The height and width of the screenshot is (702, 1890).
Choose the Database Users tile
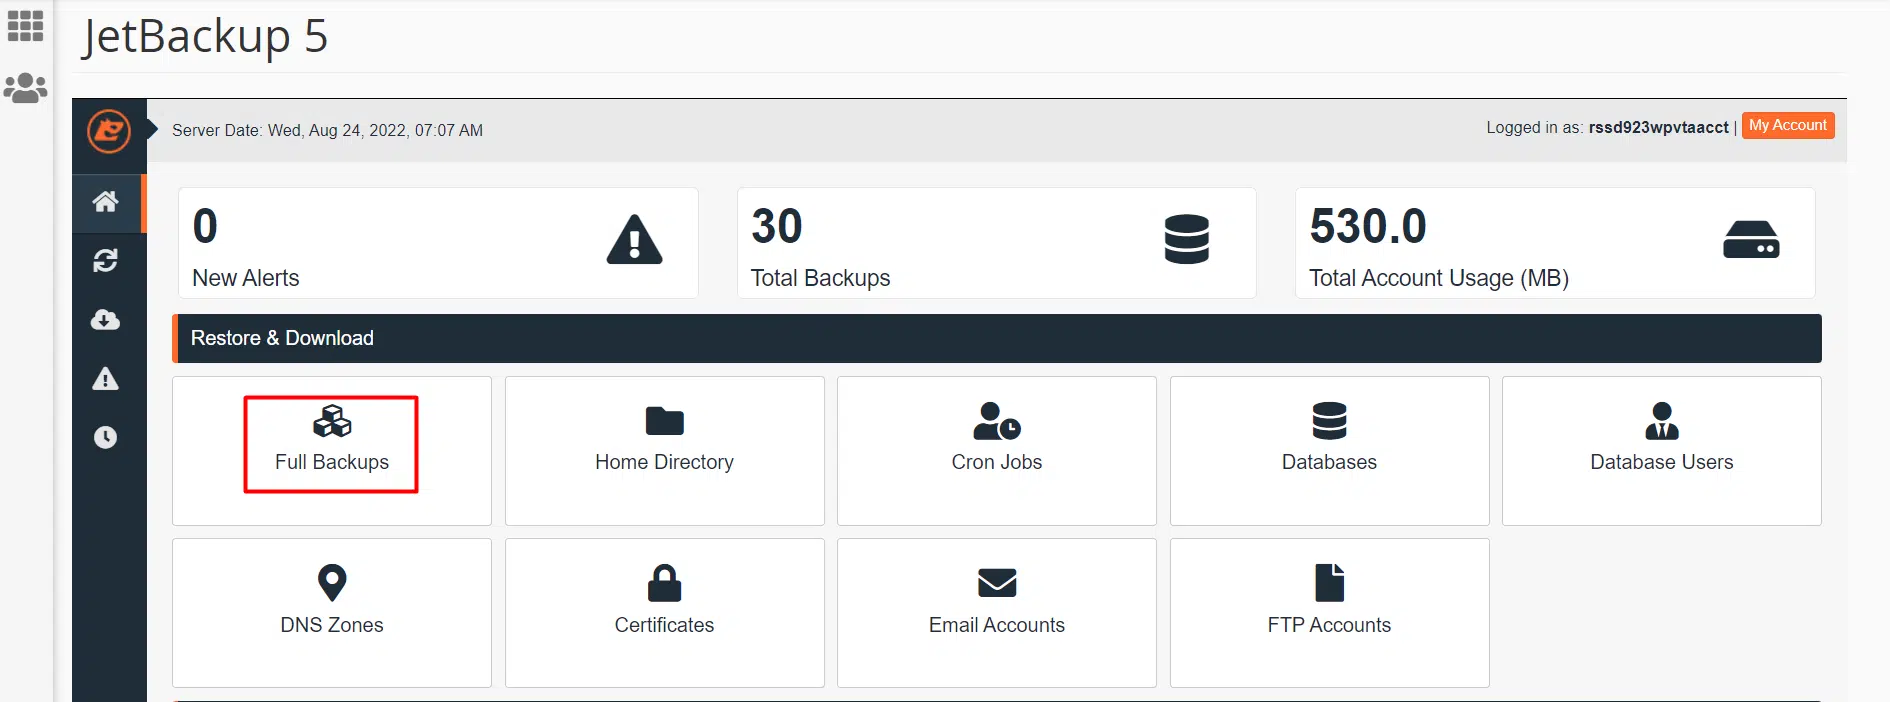tap(1661, 450)
